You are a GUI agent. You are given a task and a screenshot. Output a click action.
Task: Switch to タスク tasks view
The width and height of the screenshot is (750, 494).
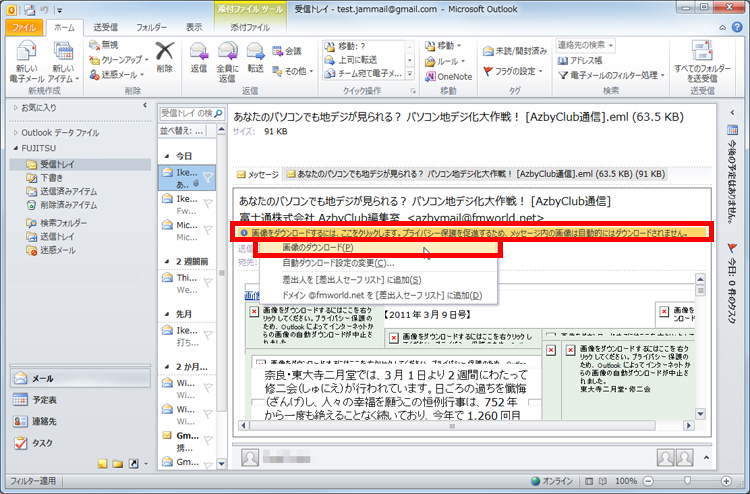[80, 443]
